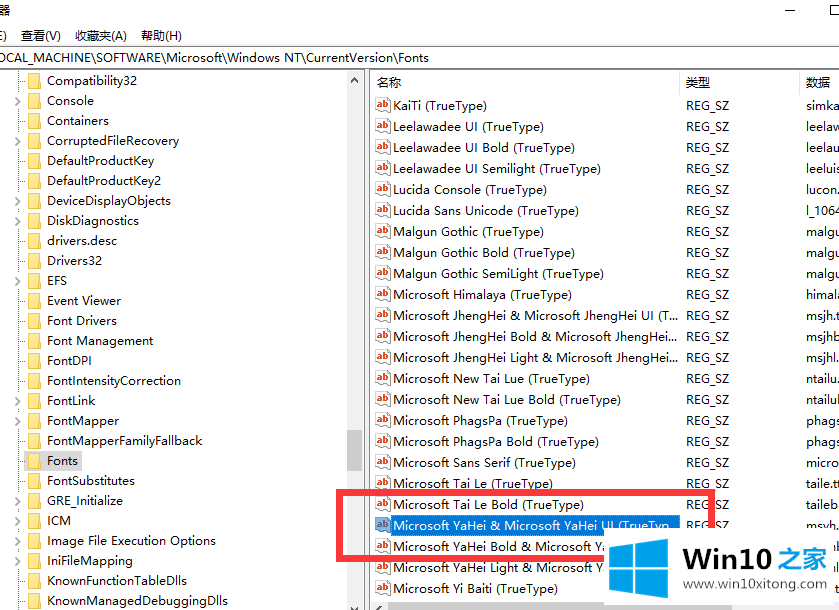Select Leelawadee UI Semilight (TrueType) value

click(497, 169)
